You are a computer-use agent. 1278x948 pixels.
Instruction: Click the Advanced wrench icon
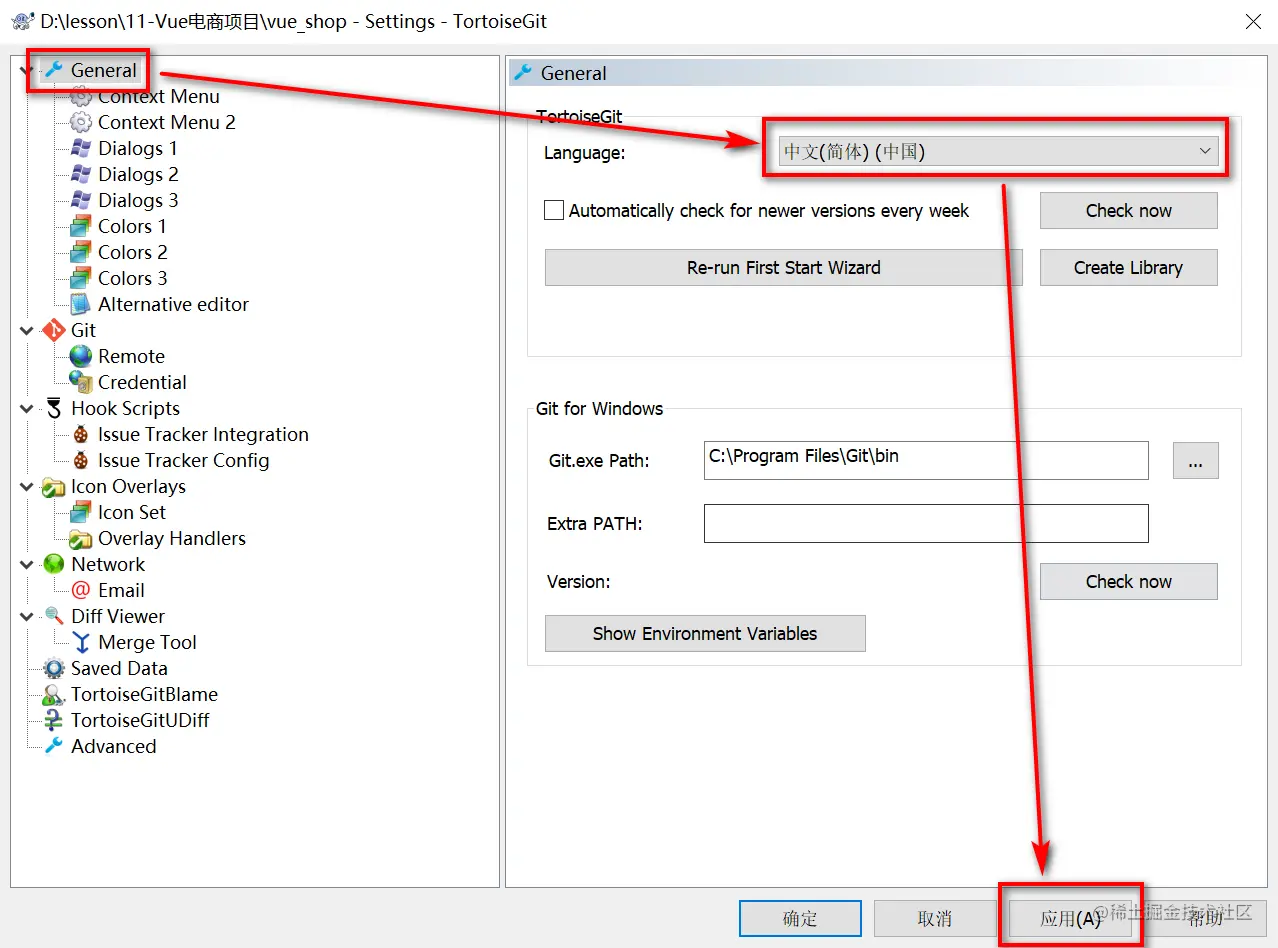(54, 746)
